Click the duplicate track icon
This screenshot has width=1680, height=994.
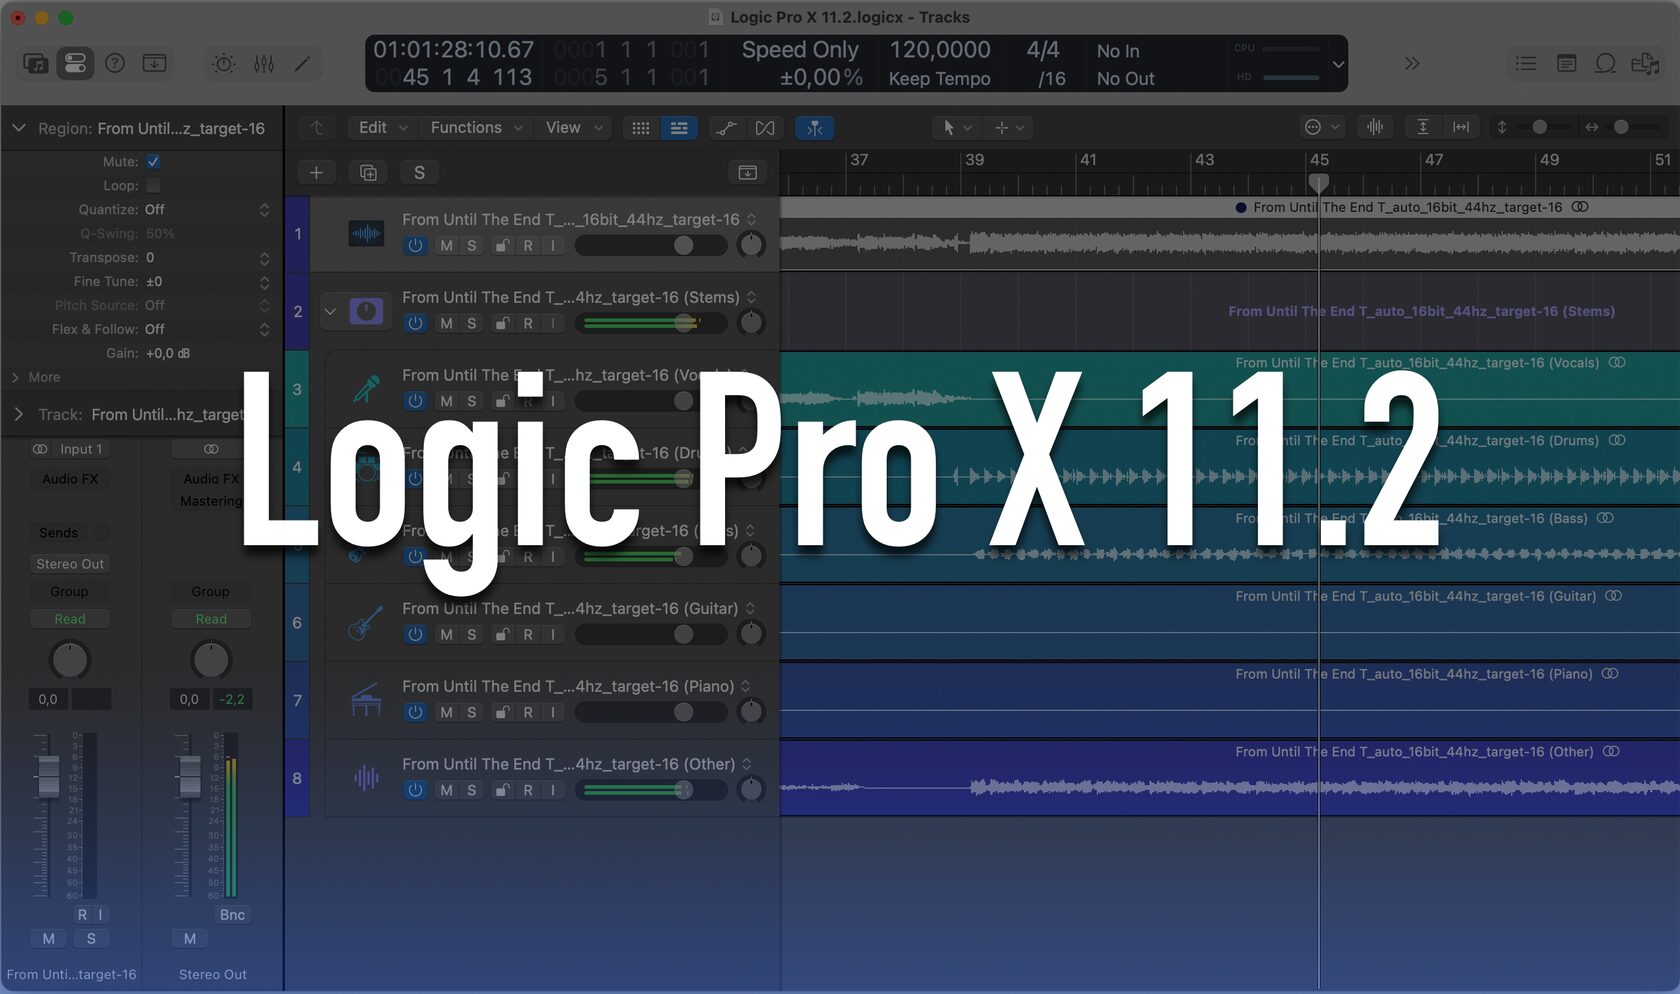(x=368, y=173)
